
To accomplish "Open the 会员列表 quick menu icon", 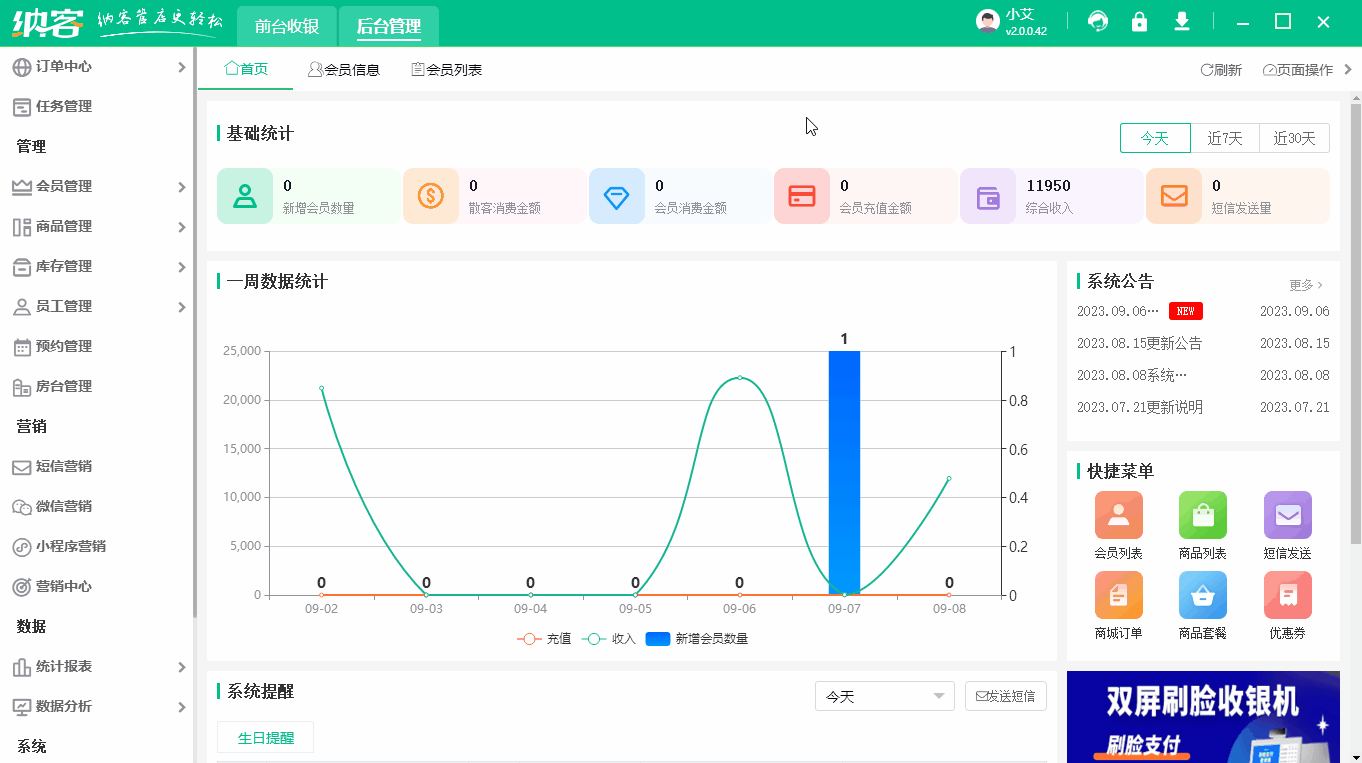I will point(1118,516).
